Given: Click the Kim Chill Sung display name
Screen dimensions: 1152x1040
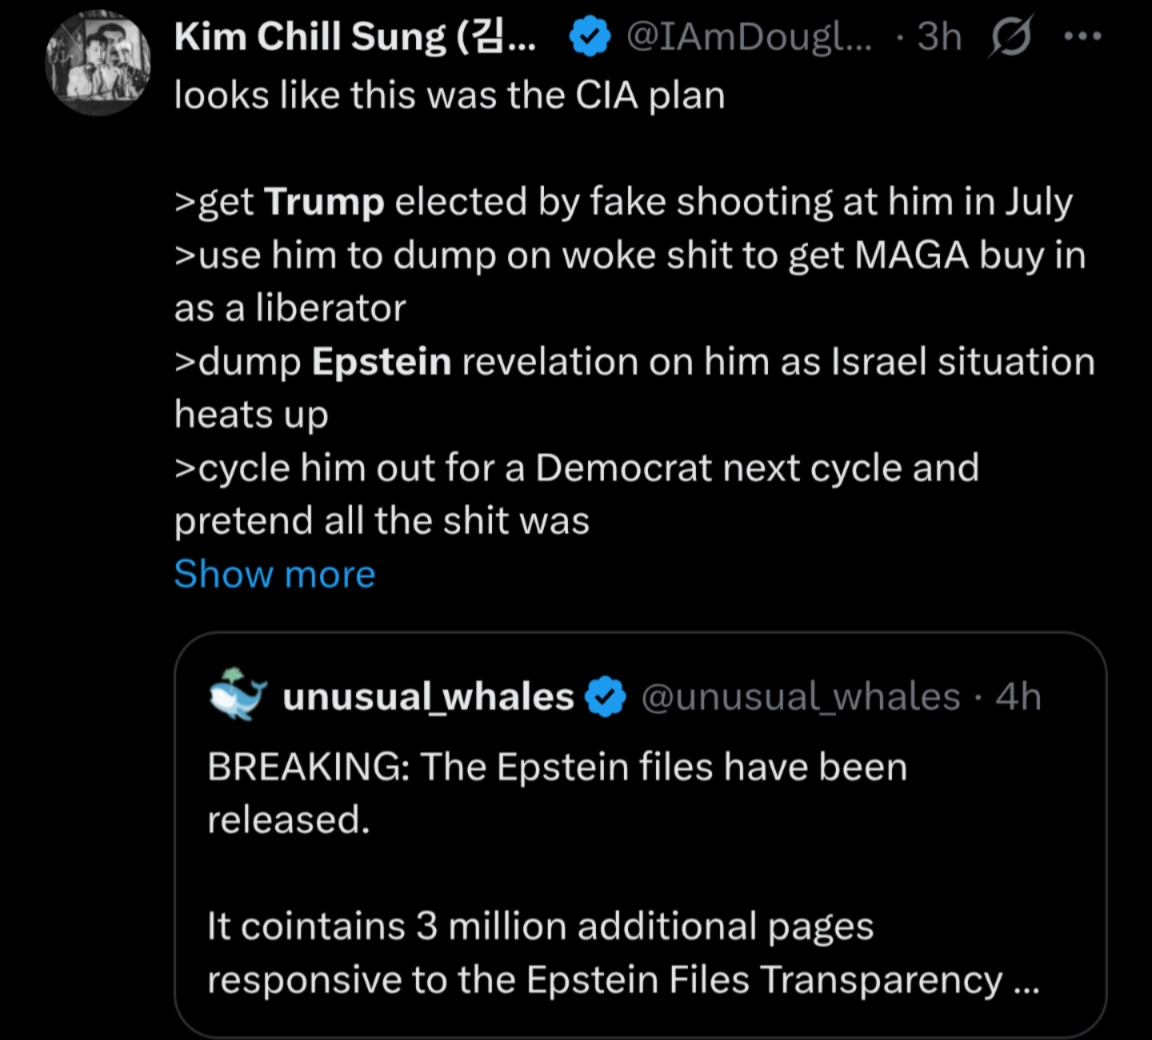Looking at the screenshot, I should pyautogui.click(x=354, y=37).
